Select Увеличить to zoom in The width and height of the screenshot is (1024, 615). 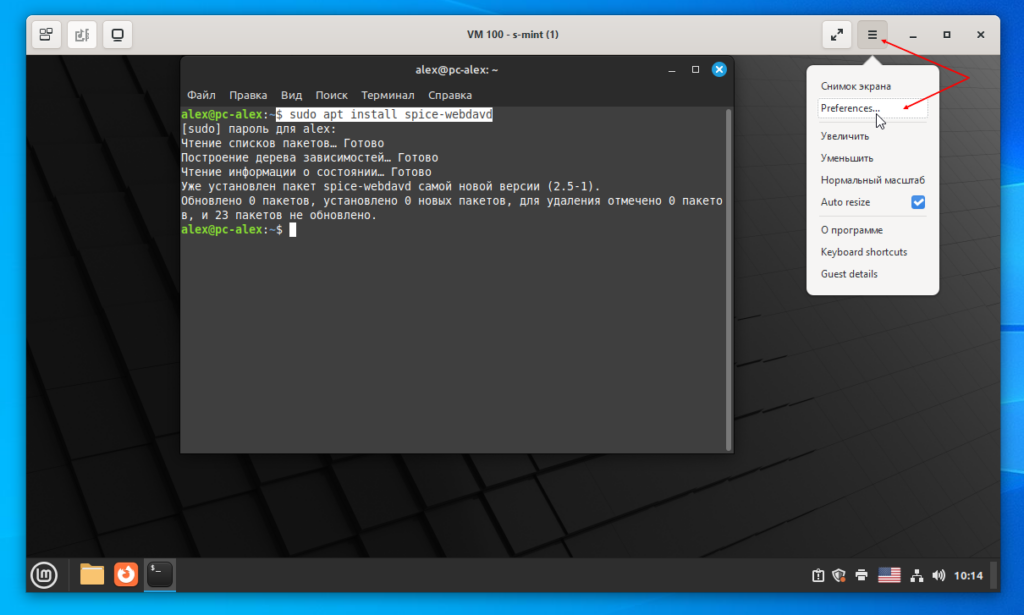coord(844,136)
